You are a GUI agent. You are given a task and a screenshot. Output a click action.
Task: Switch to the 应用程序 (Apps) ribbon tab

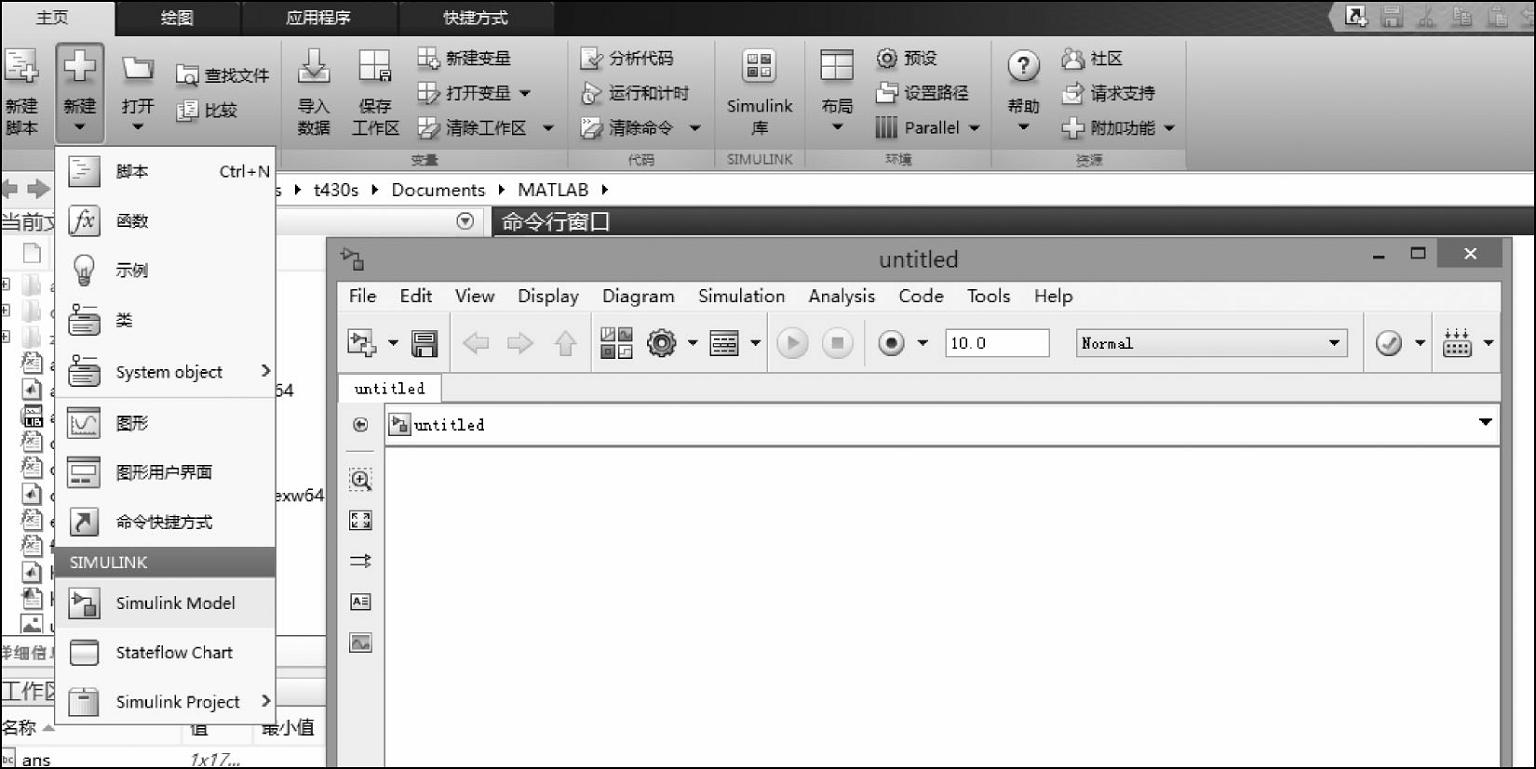pos(319,17)
